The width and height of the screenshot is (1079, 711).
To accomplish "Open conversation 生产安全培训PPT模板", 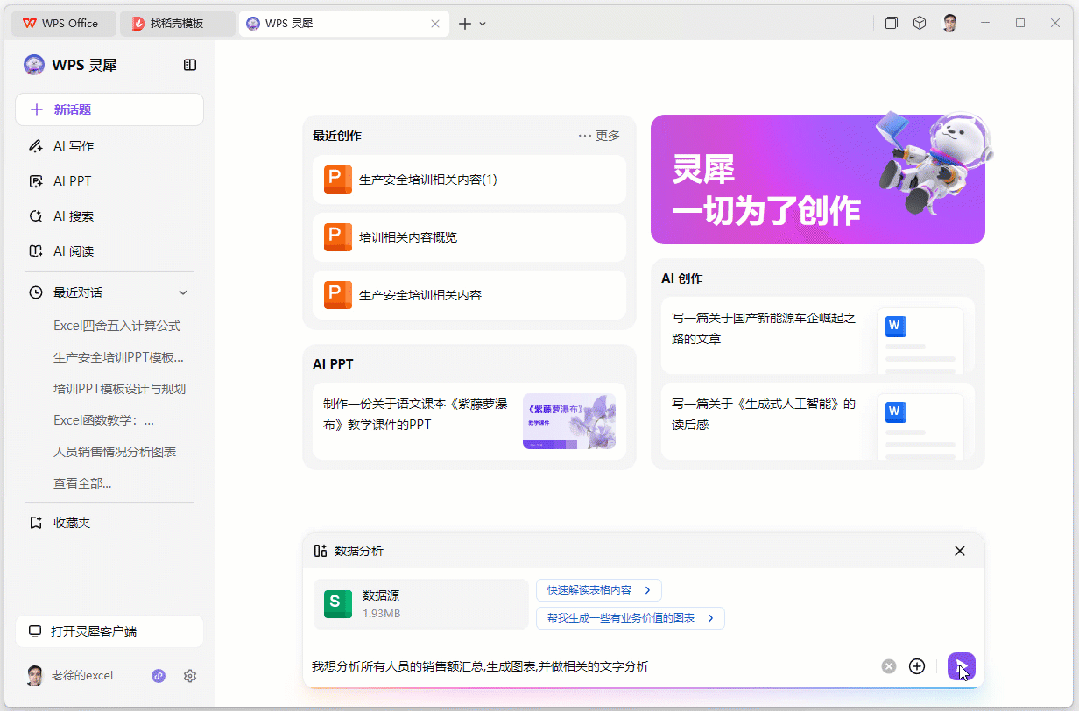I will 118,357.
